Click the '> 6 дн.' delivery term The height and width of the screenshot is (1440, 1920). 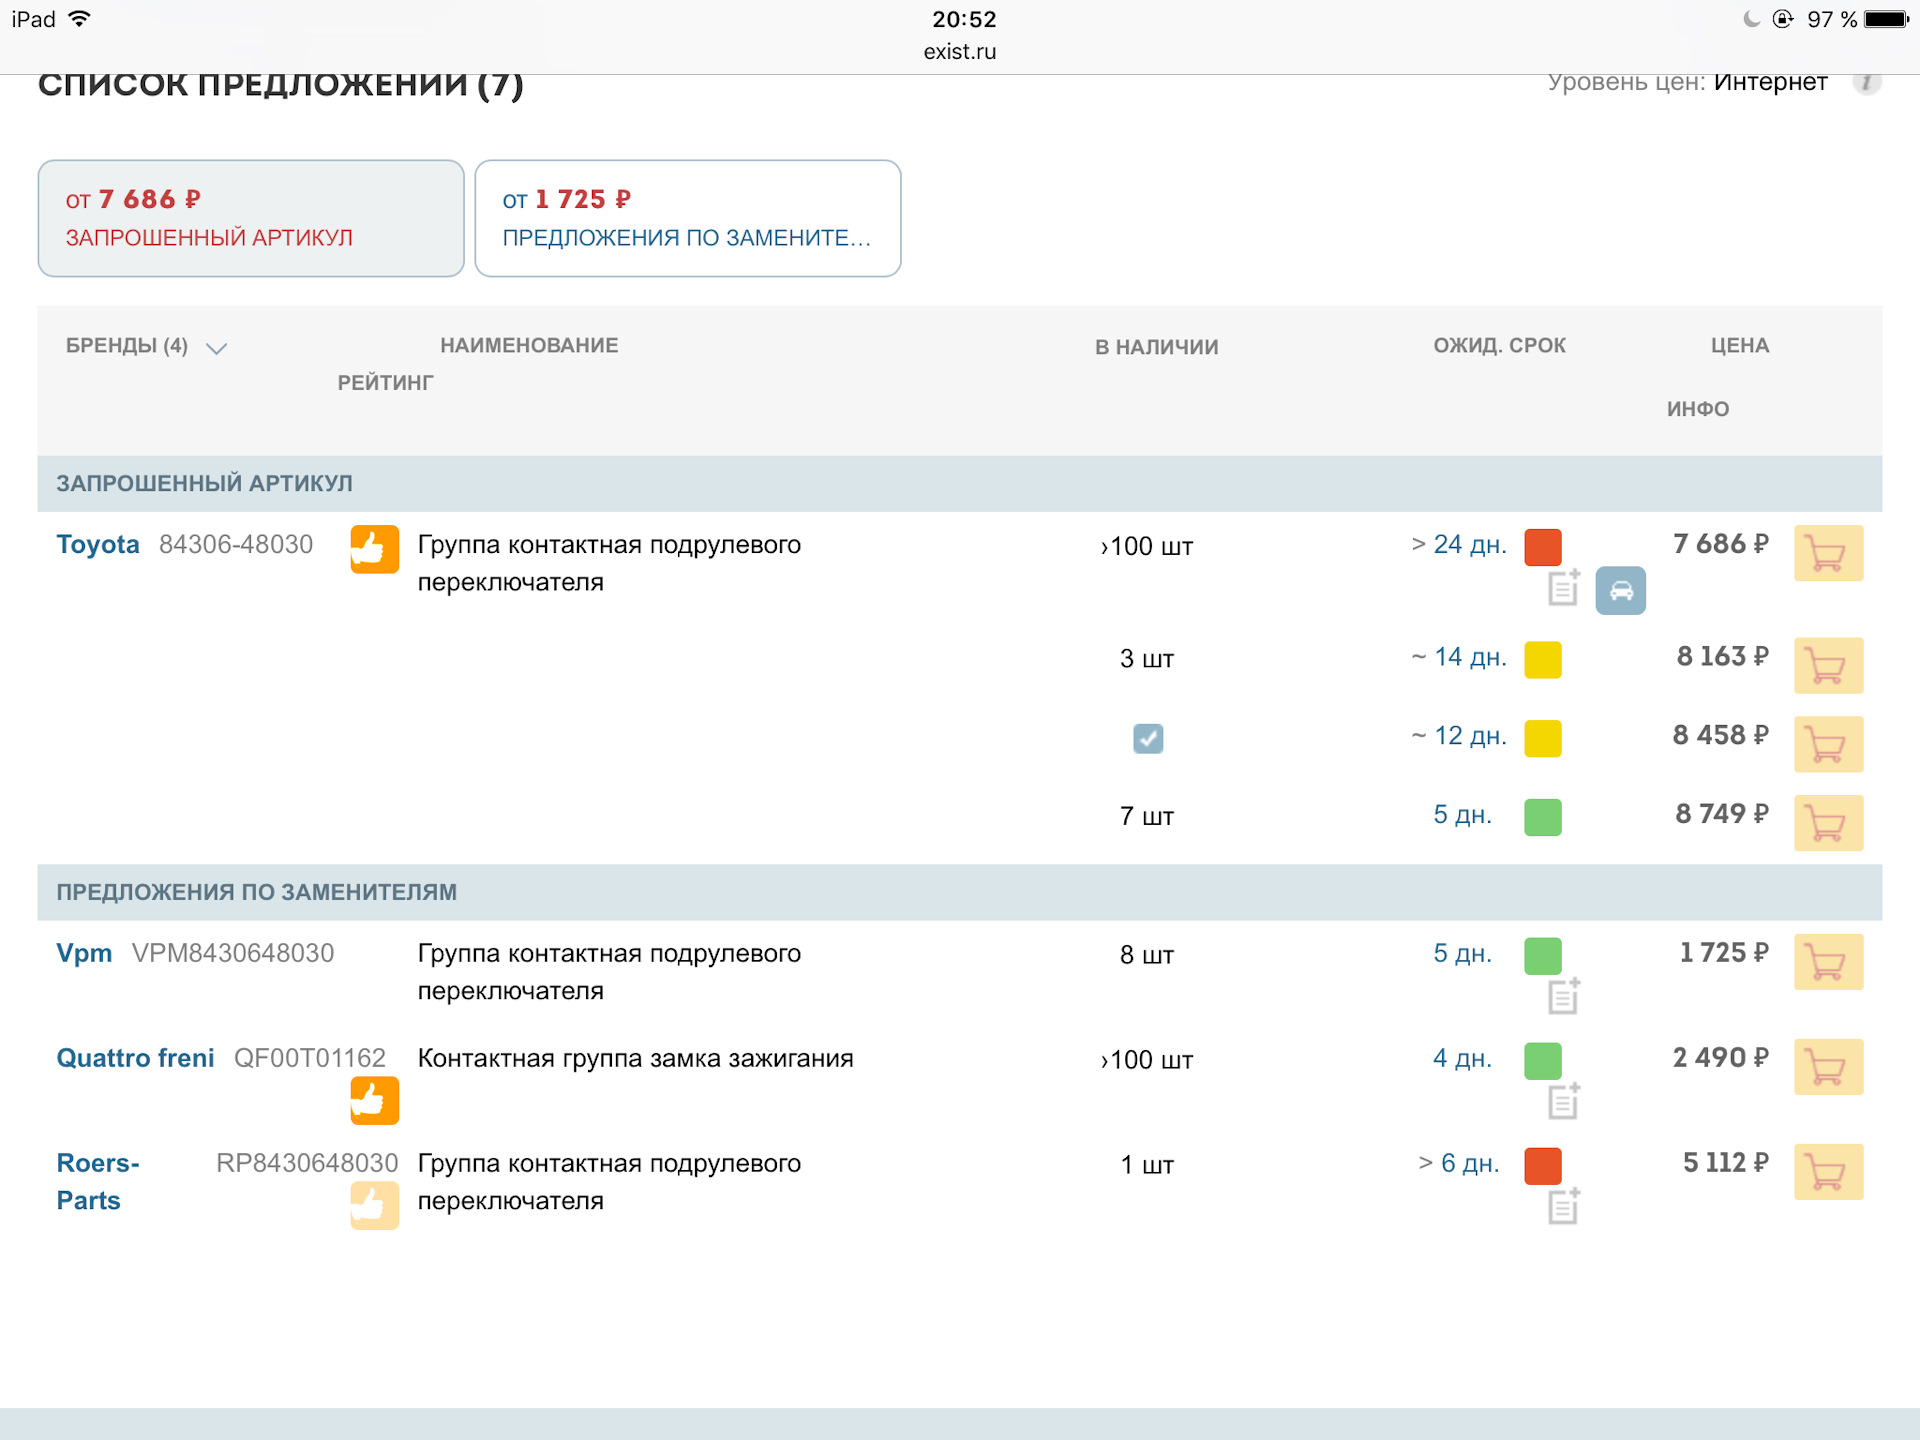(1459, 1163)
